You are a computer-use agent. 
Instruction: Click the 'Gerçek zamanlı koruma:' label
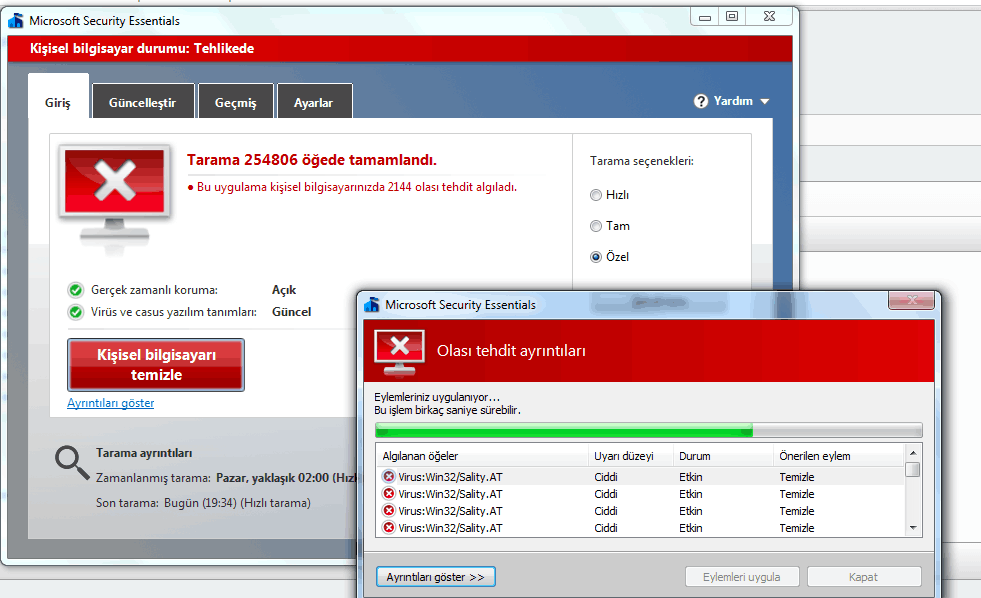pos(155,290)
